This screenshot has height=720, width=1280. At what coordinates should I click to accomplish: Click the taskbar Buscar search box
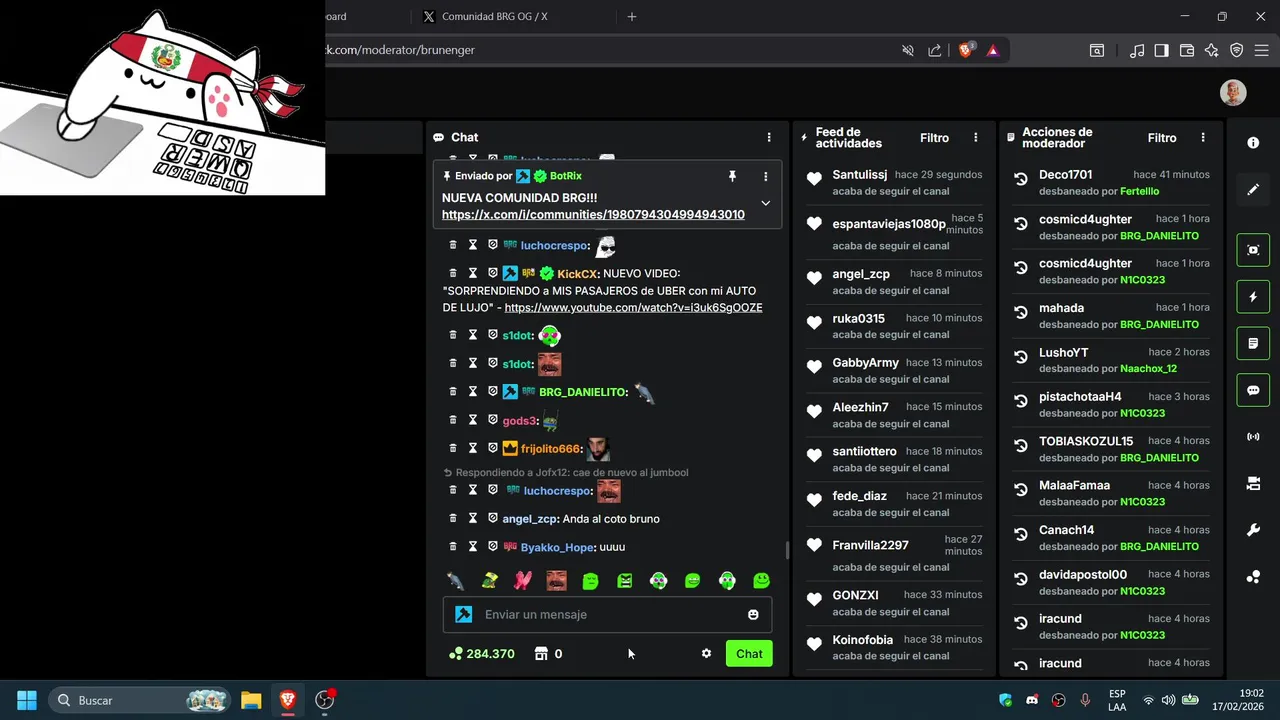tap(141, 700)
